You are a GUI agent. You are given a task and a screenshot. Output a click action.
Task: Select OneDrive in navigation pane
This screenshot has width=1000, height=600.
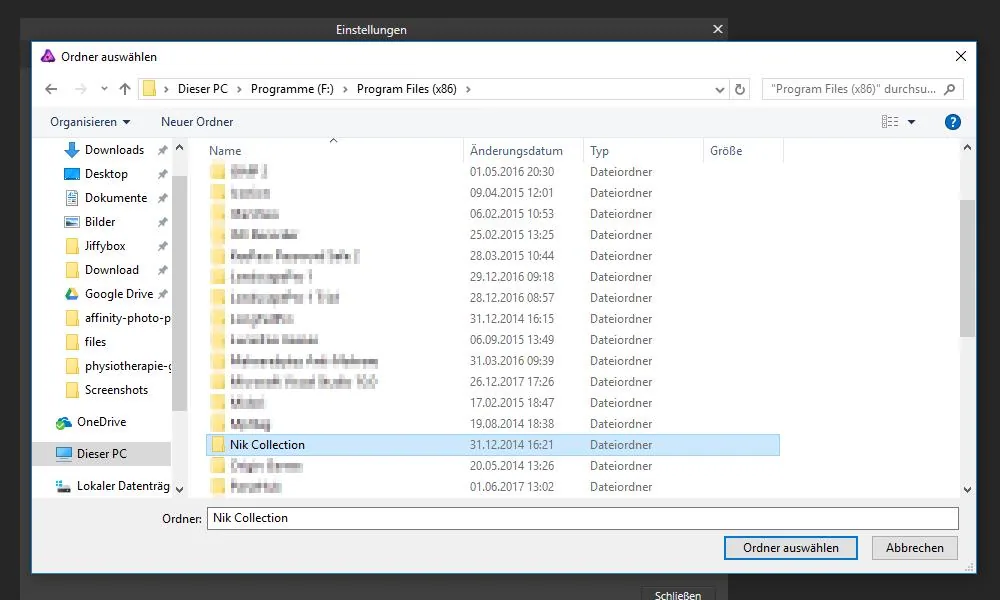click(x=101, y=422)
